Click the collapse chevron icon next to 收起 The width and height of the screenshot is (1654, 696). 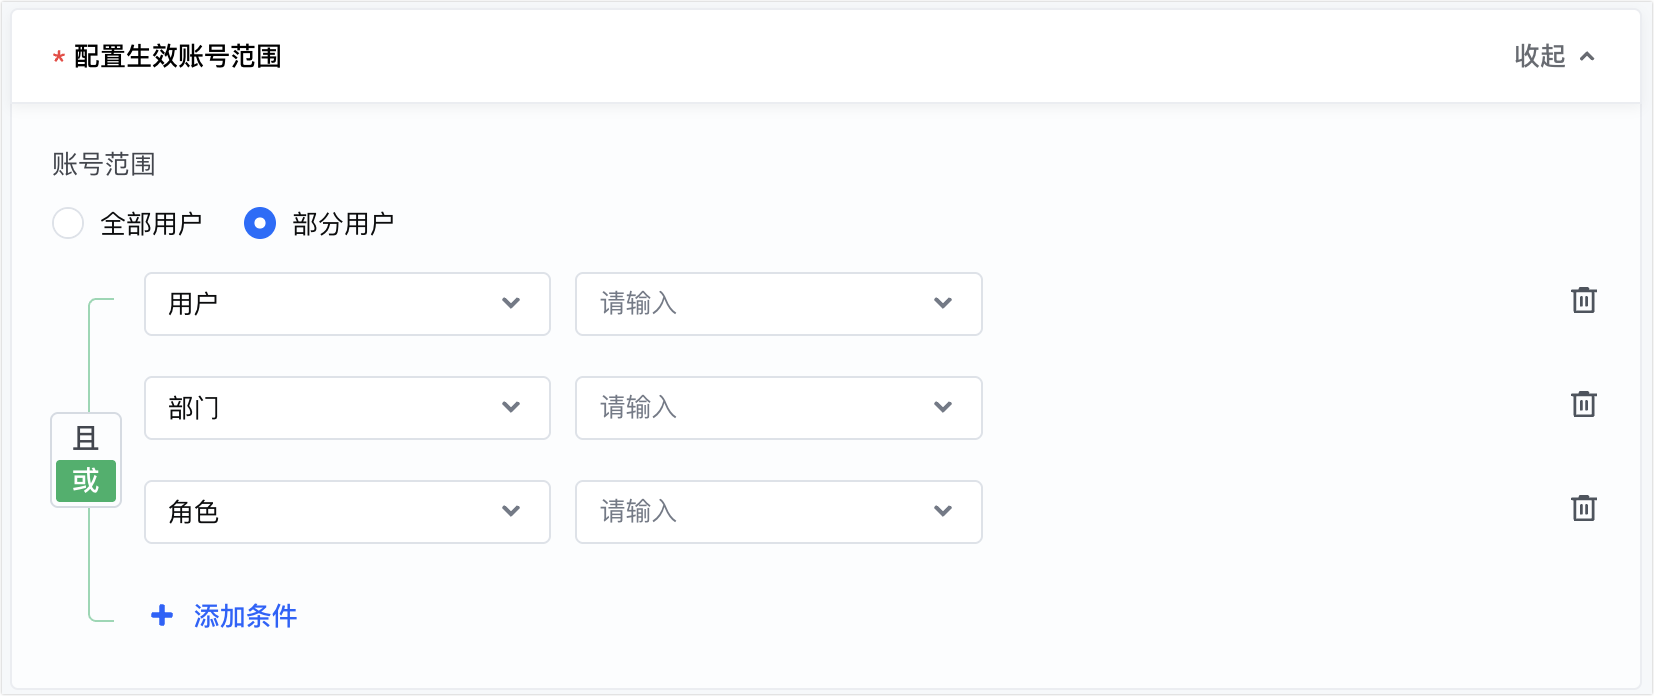[1587, 56]
